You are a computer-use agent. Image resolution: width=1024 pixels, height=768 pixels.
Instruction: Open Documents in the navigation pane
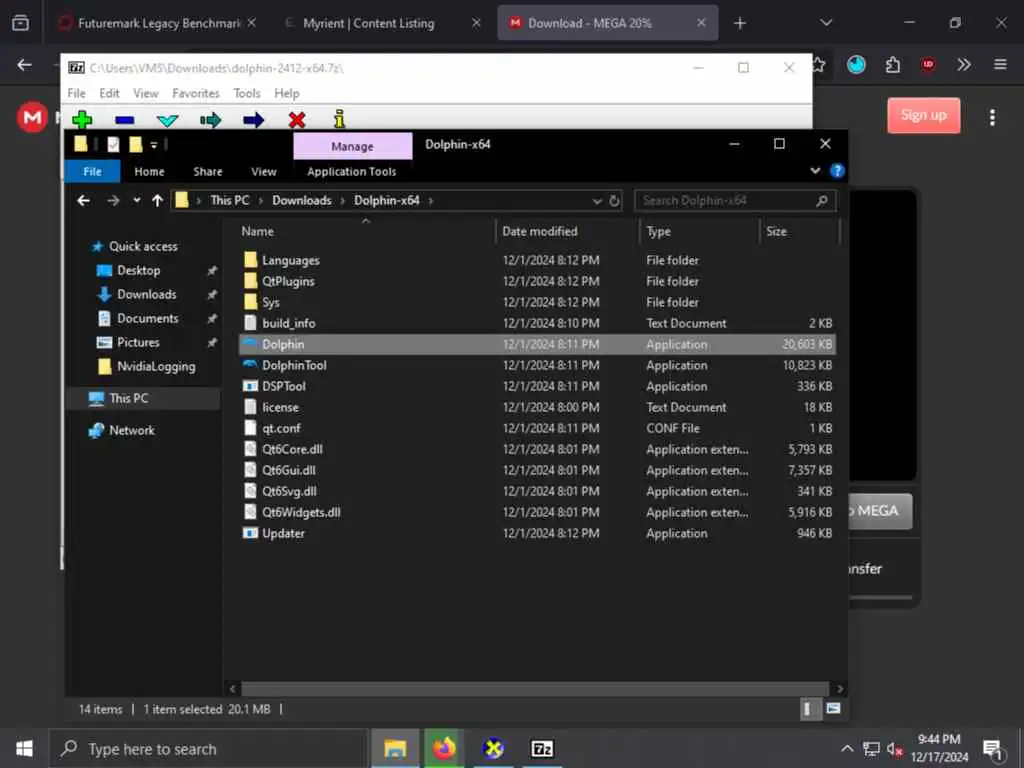148,319
